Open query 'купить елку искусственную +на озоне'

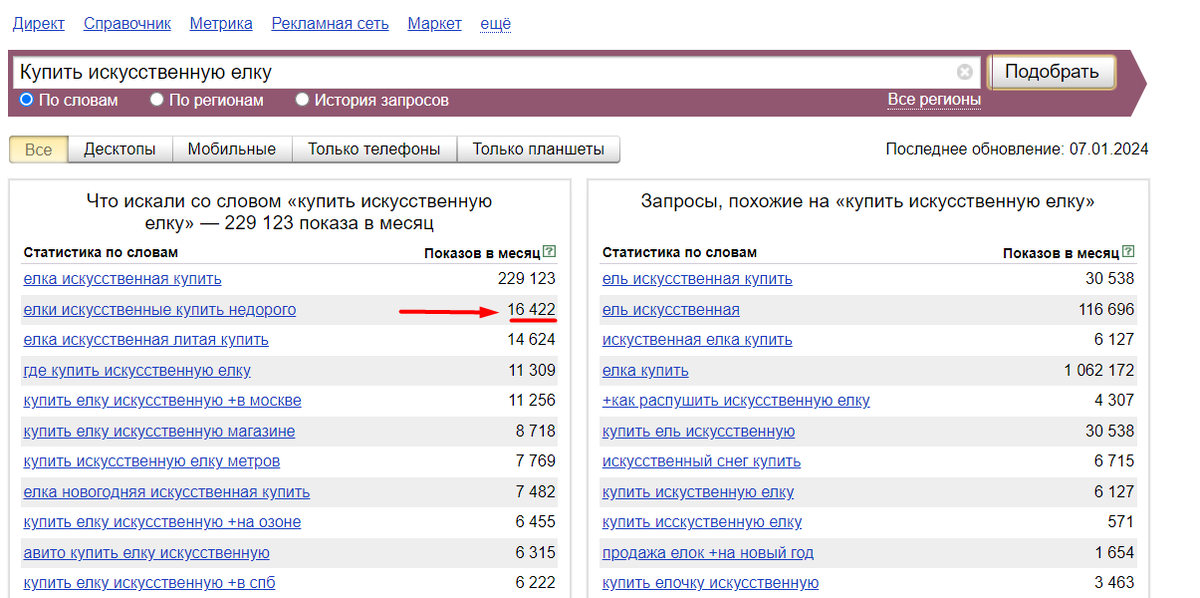(x=162, y=523)
